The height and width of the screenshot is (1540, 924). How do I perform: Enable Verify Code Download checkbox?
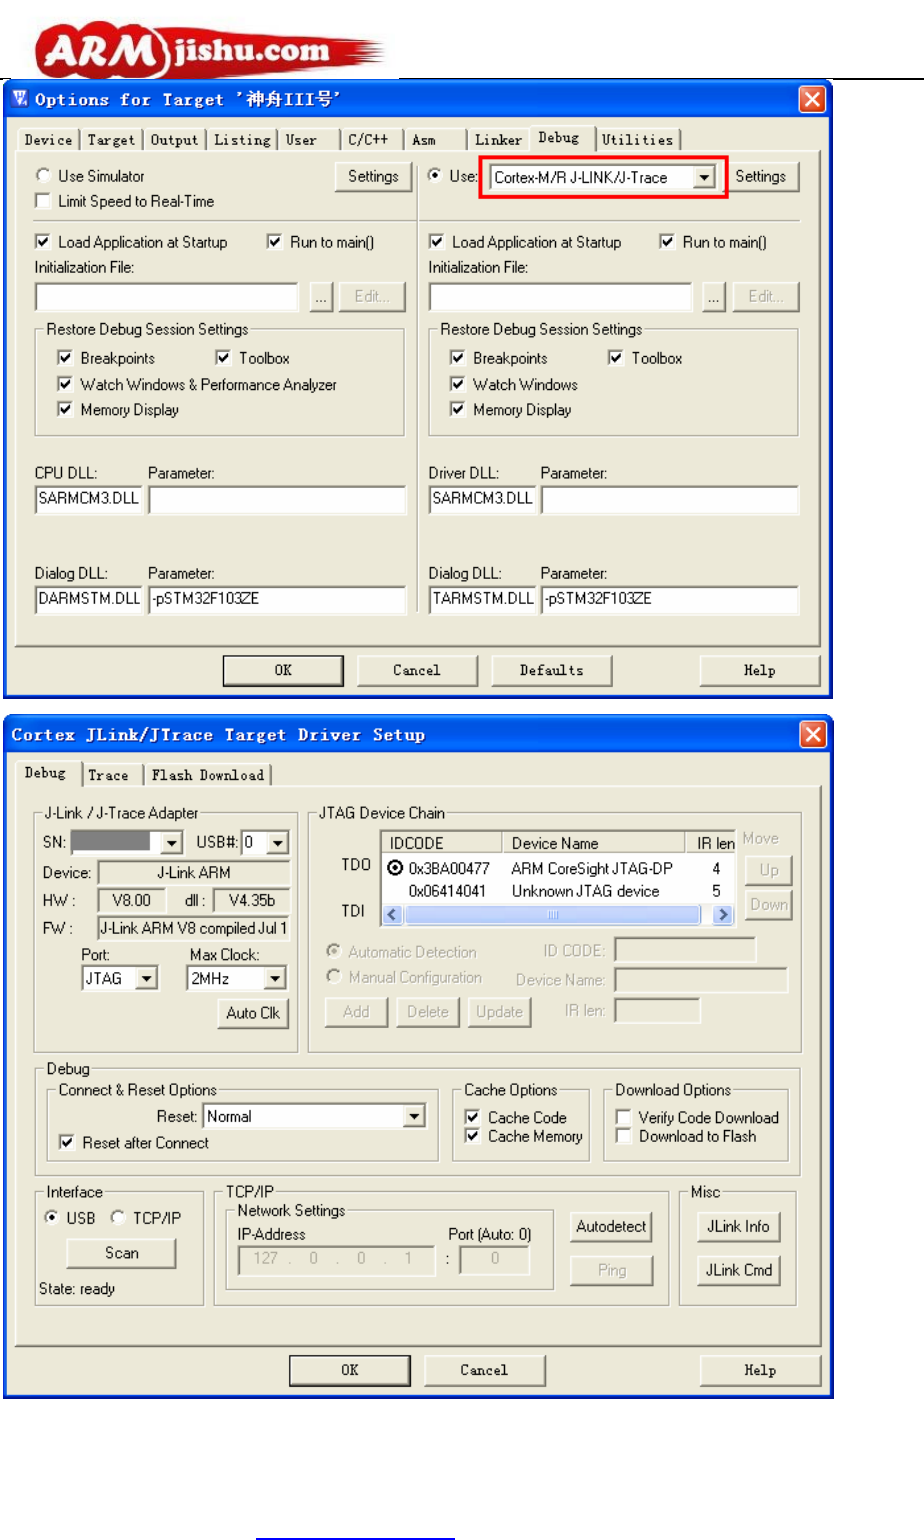(623, 1117)
